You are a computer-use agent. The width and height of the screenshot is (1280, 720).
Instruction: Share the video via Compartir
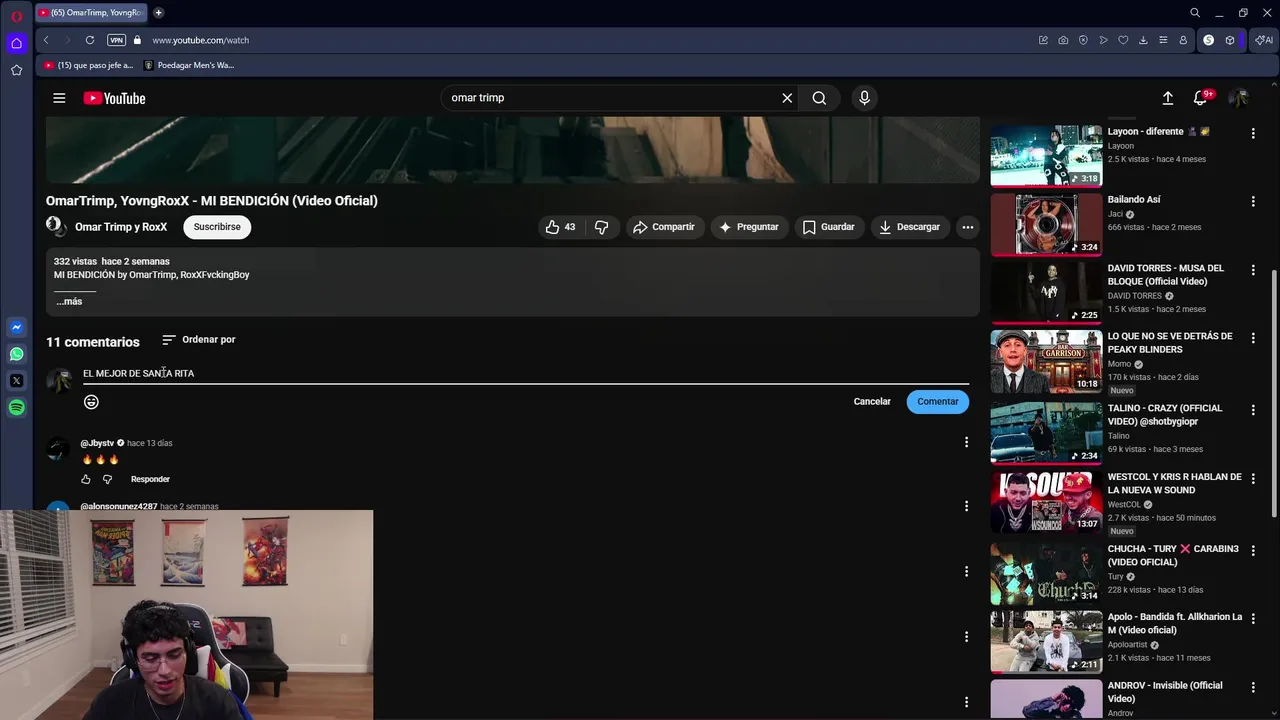(x=663, y=227)
